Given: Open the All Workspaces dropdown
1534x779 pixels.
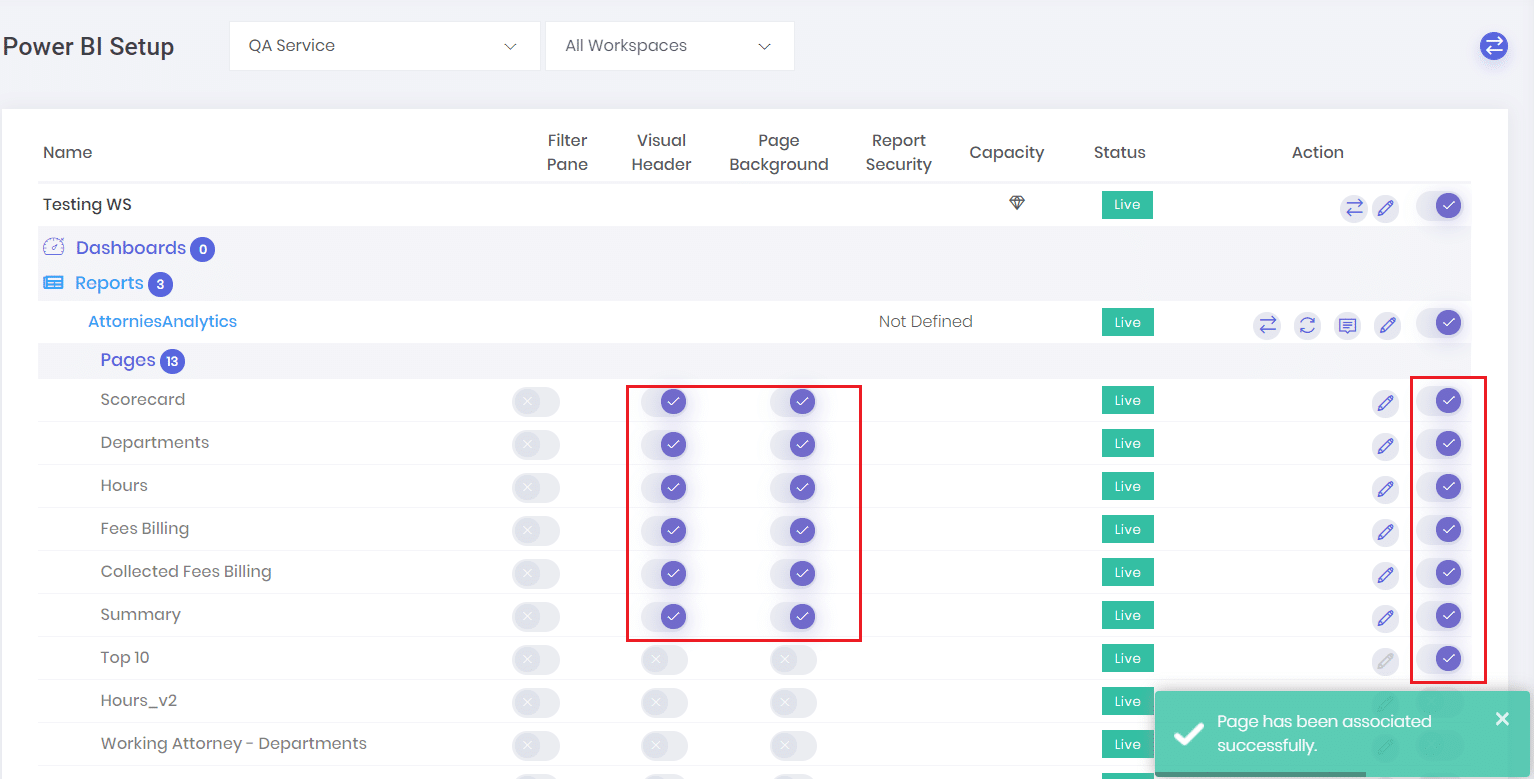Looking at the screenshot, I should point(669,45).
